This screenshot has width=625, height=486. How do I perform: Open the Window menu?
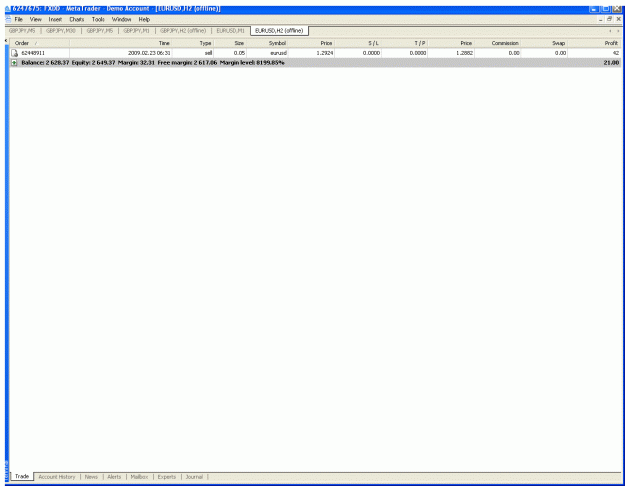pyautogui.click(x=121, y=19)
